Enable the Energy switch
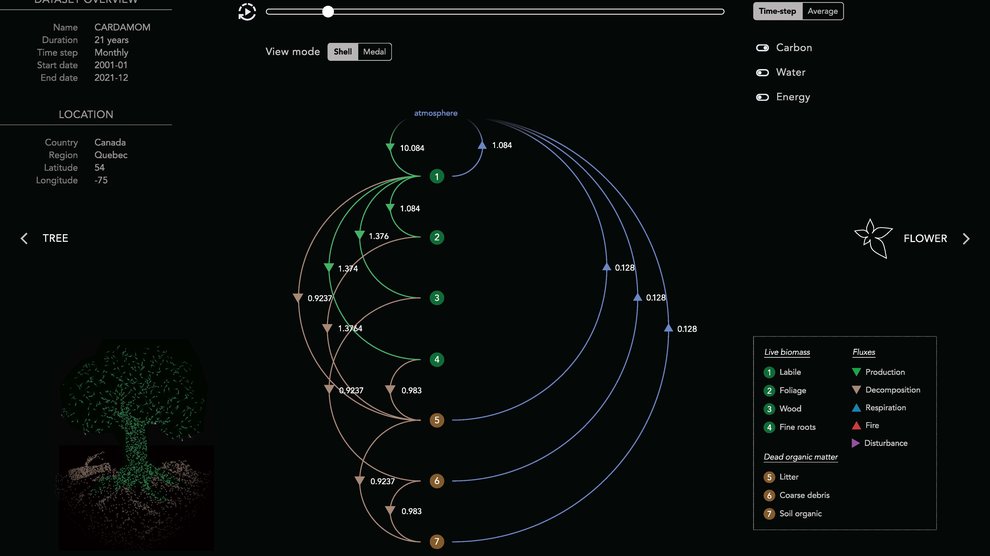This screenshot has width=990, height=556. point(762,98)
